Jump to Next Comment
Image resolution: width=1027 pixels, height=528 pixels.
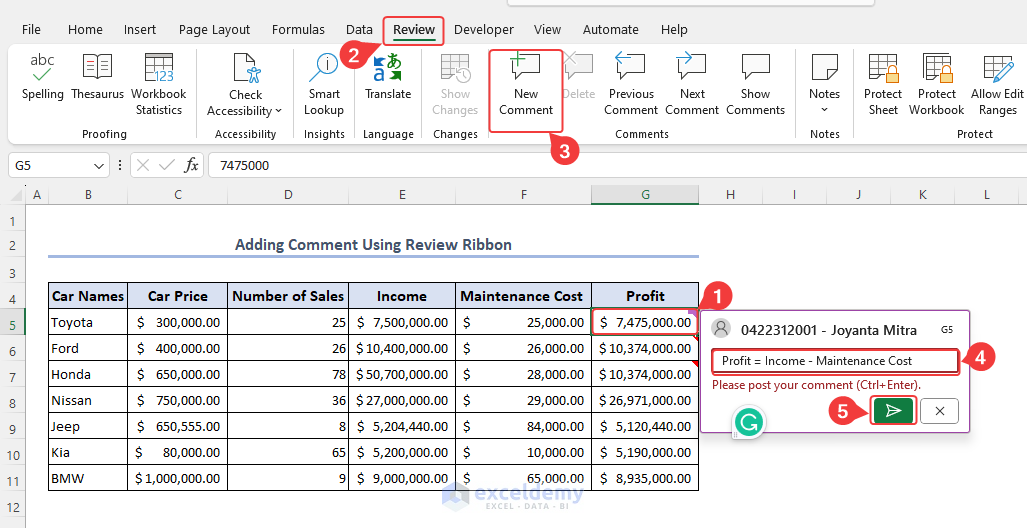692,84
